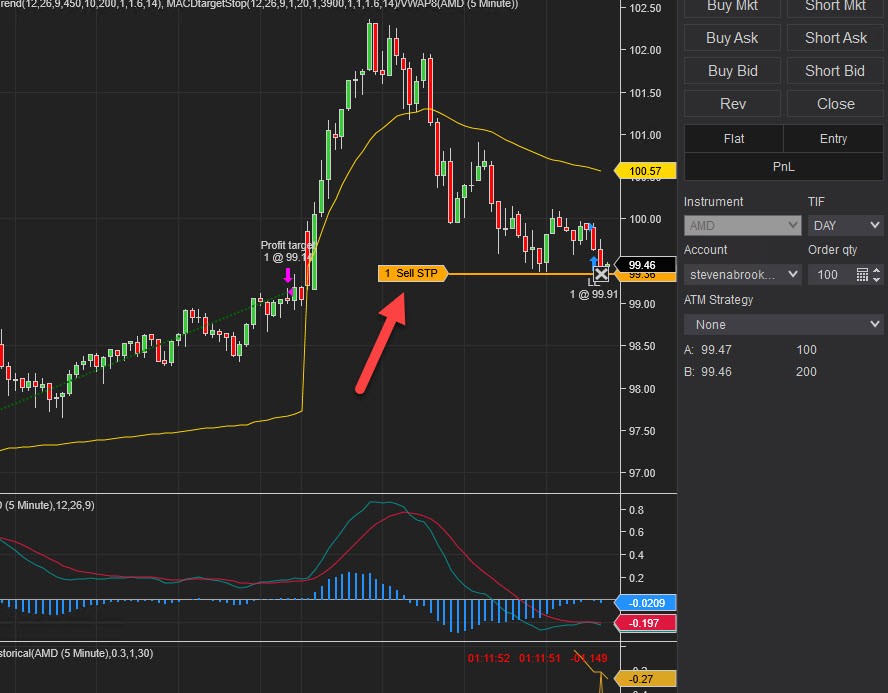Viewport: 888px width, 693px height.
Task: Select the Entry price box
Action: 833,139
